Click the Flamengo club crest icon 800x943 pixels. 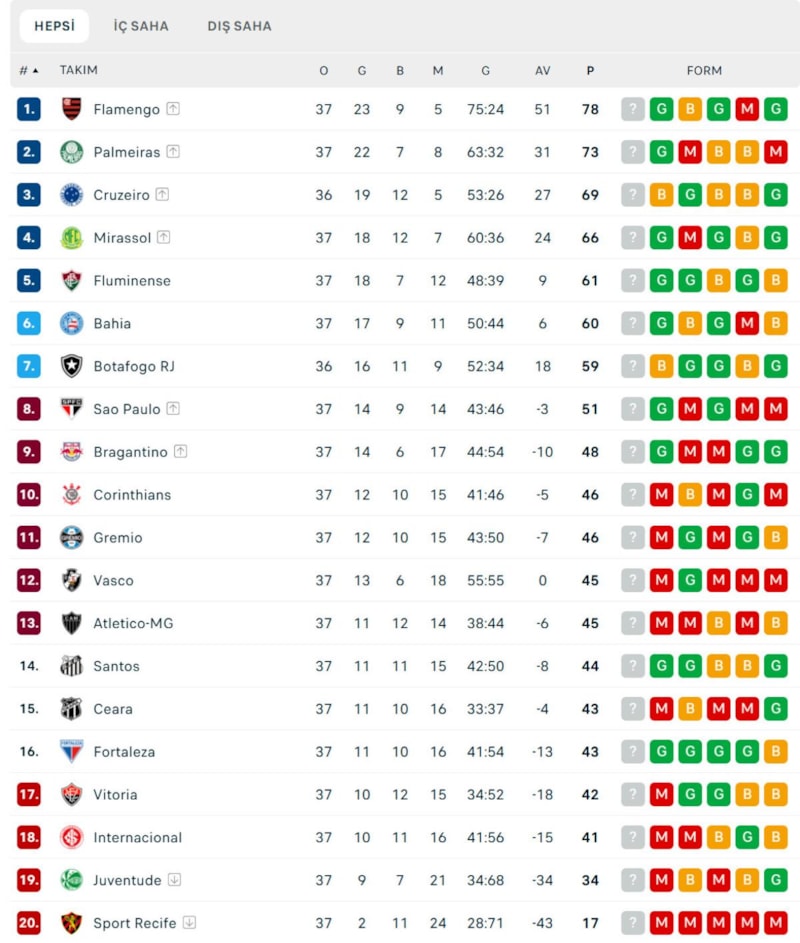pyautogui.click(x=72, y=109)
